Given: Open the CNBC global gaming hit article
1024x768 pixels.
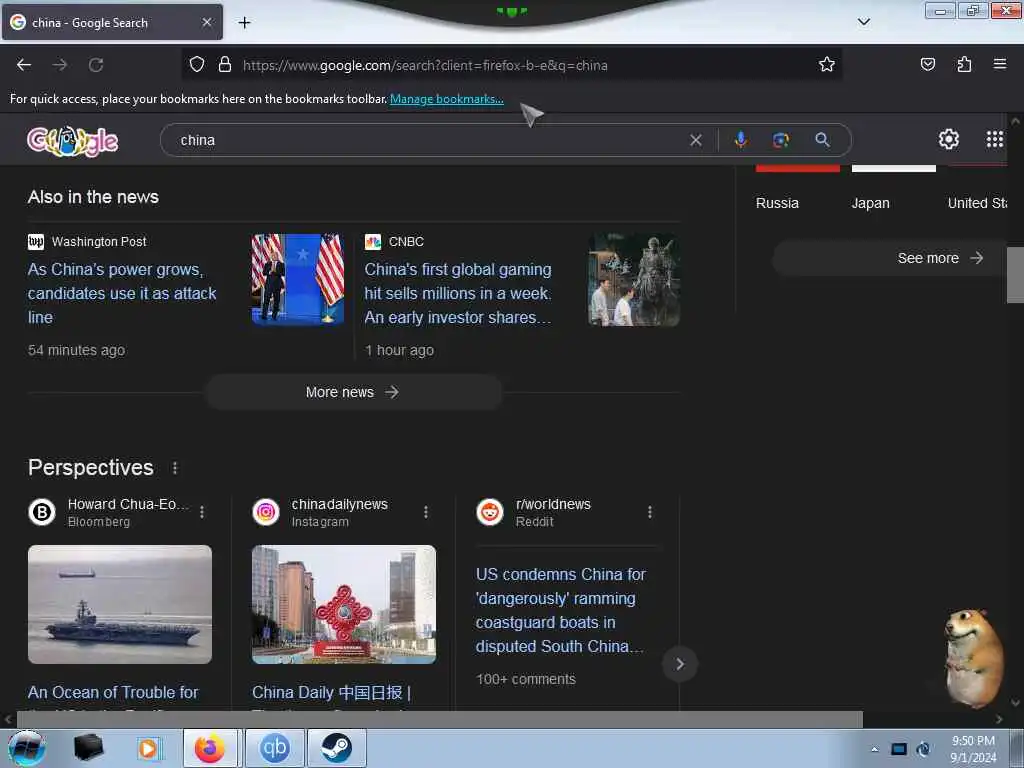Looking at the screenshot, I should click(458, 293).
